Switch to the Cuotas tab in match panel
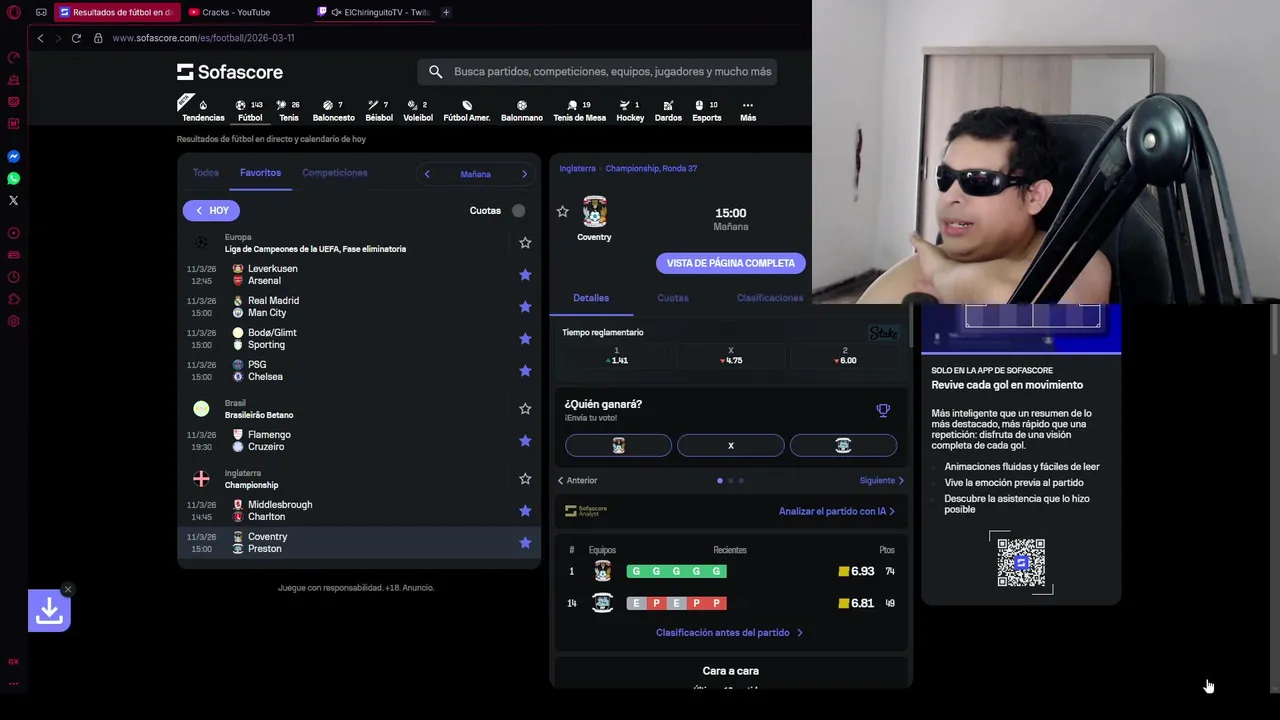This screenshot has height=720, width=1280. point(673,298)
